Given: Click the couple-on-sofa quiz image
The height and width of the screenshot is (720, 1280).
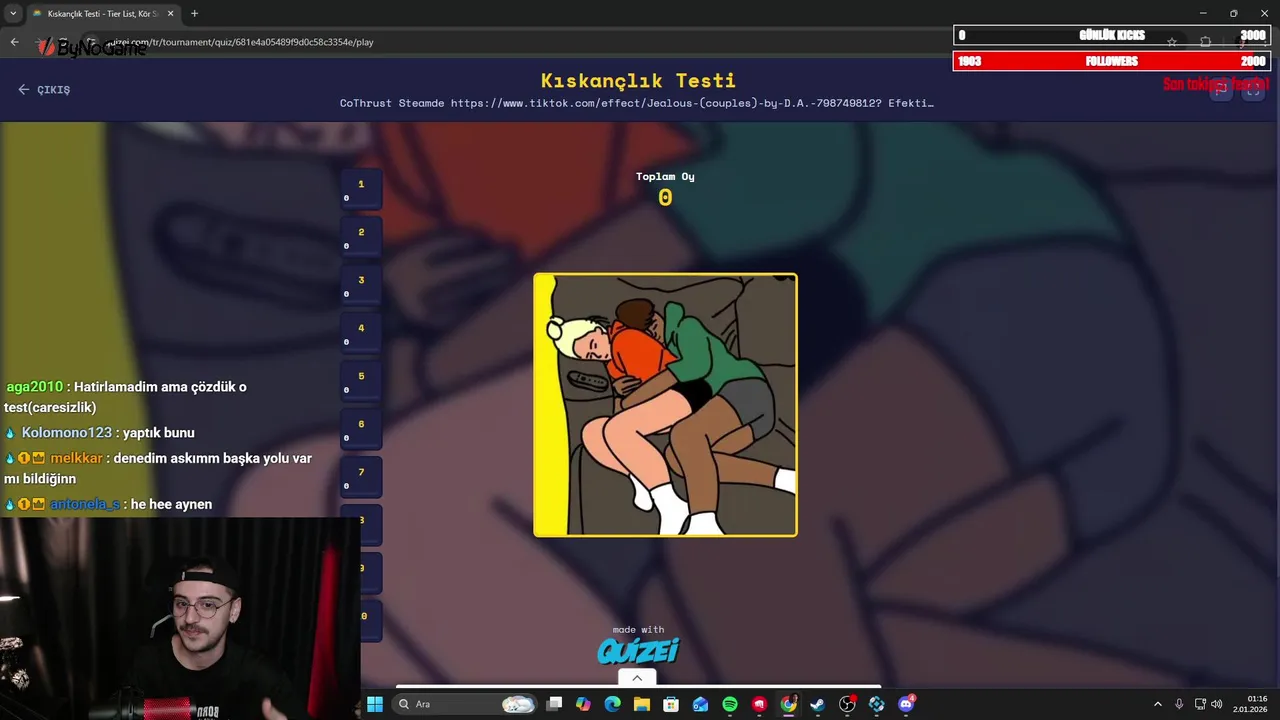Looking at the screenshot, I should click(x=665, y=405).
